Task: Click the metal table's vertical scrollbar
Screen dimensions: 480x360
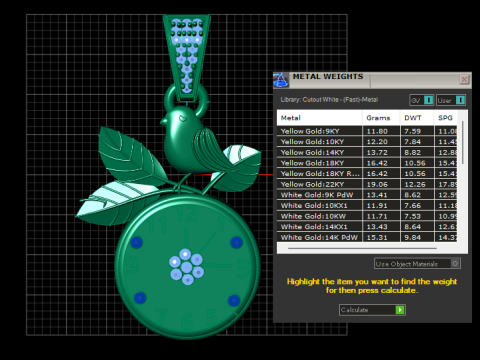Action: coord(463,143)
